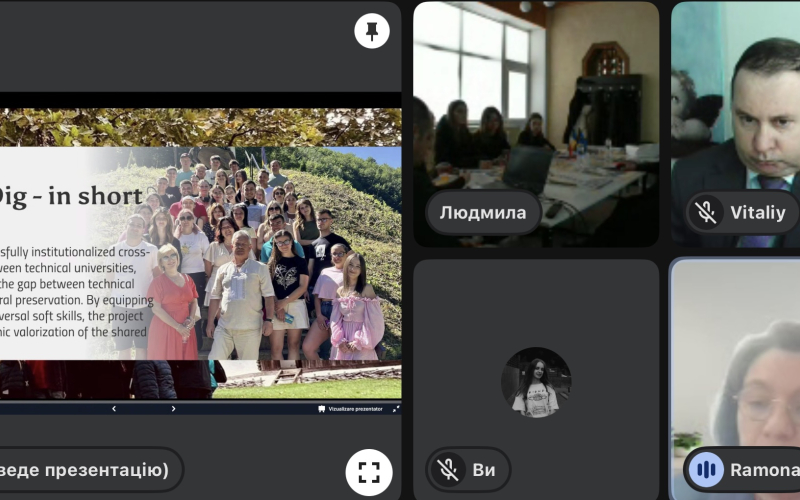Select the presenter caption ending in презентацію

click(x=88, y=469)
